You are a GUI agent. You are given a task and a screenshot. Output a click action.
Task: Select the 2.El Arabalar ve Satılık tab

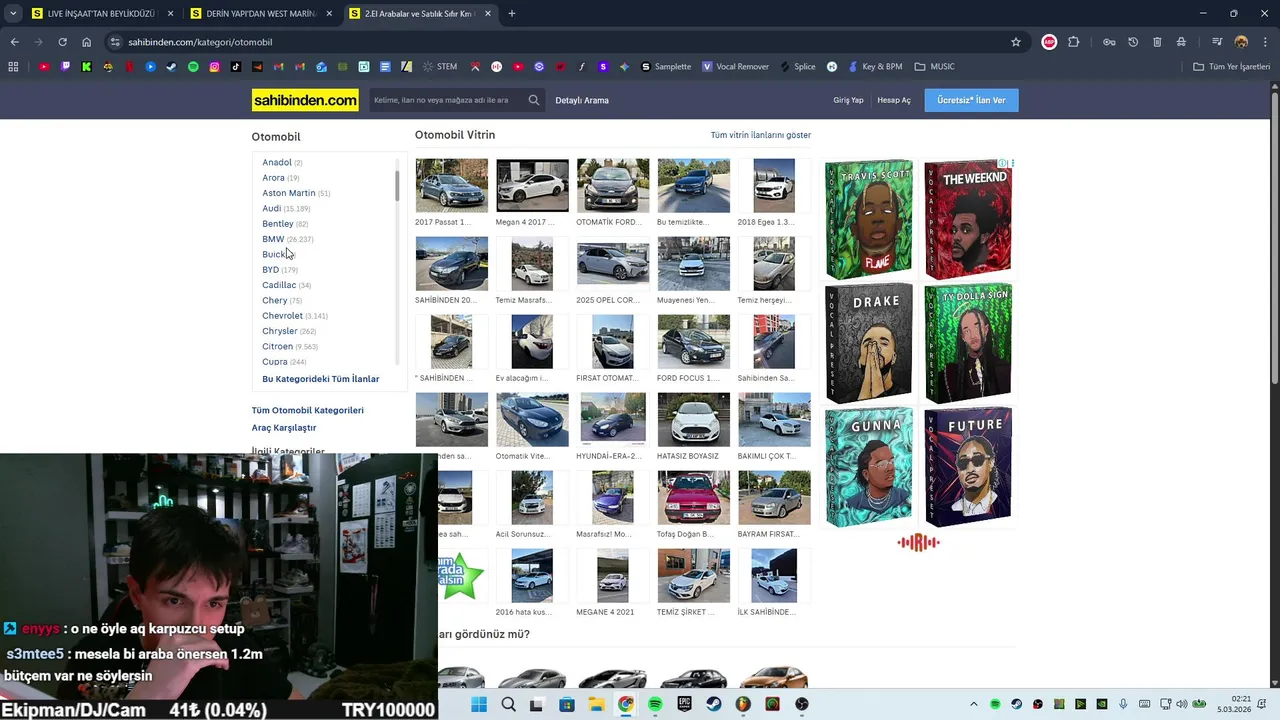(419, 14)
